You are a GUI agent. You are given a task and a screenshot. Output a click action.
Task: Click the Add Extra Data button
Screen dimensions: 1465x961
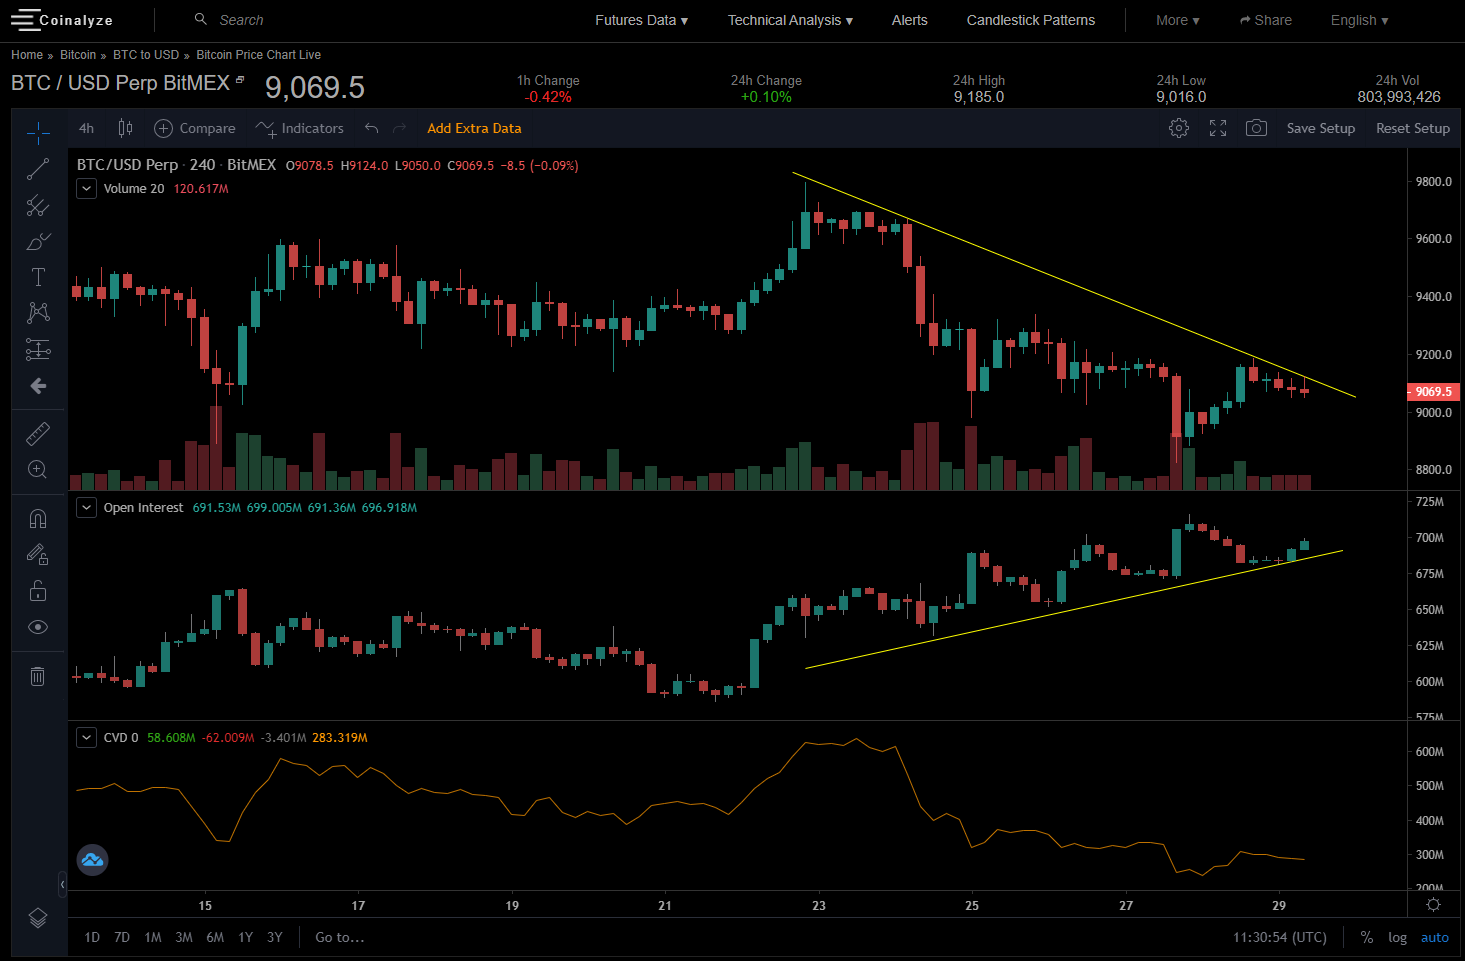(x=474, y=128)
